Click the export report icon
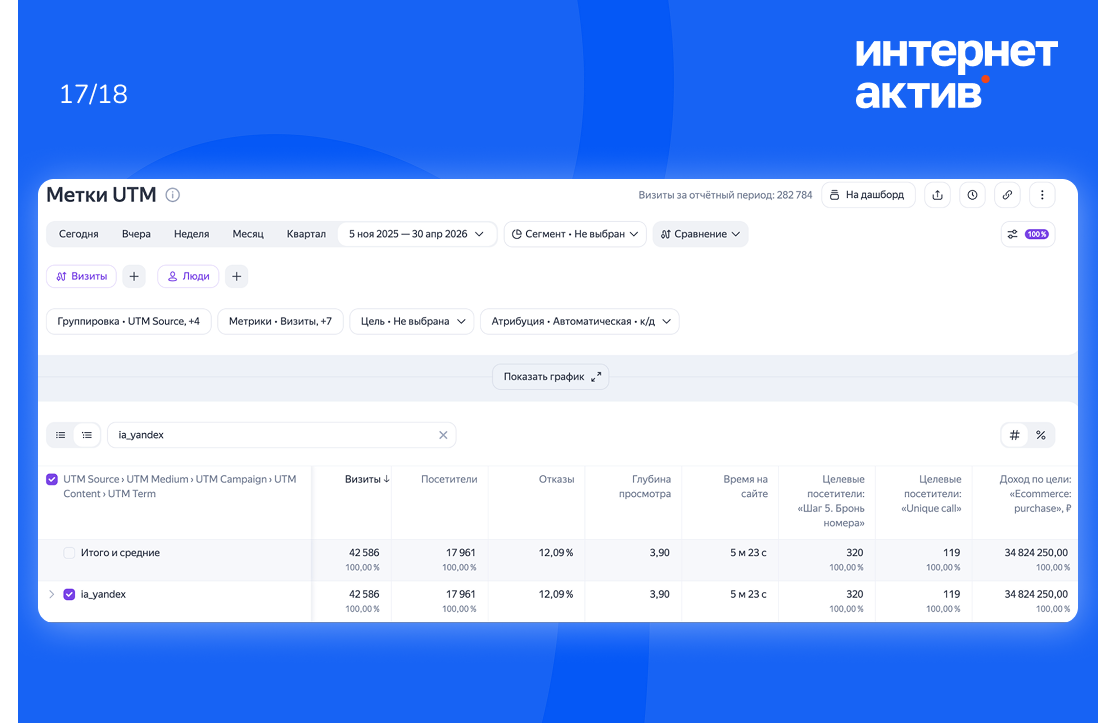The width and height of the screenshot is (1120, 723). click(x=937, y=195)
